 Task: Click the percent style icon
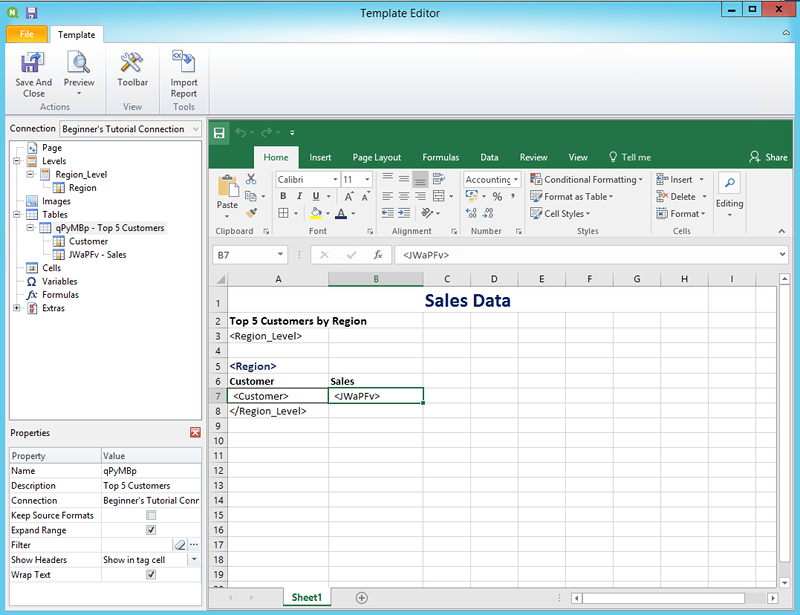click(497, 197)
